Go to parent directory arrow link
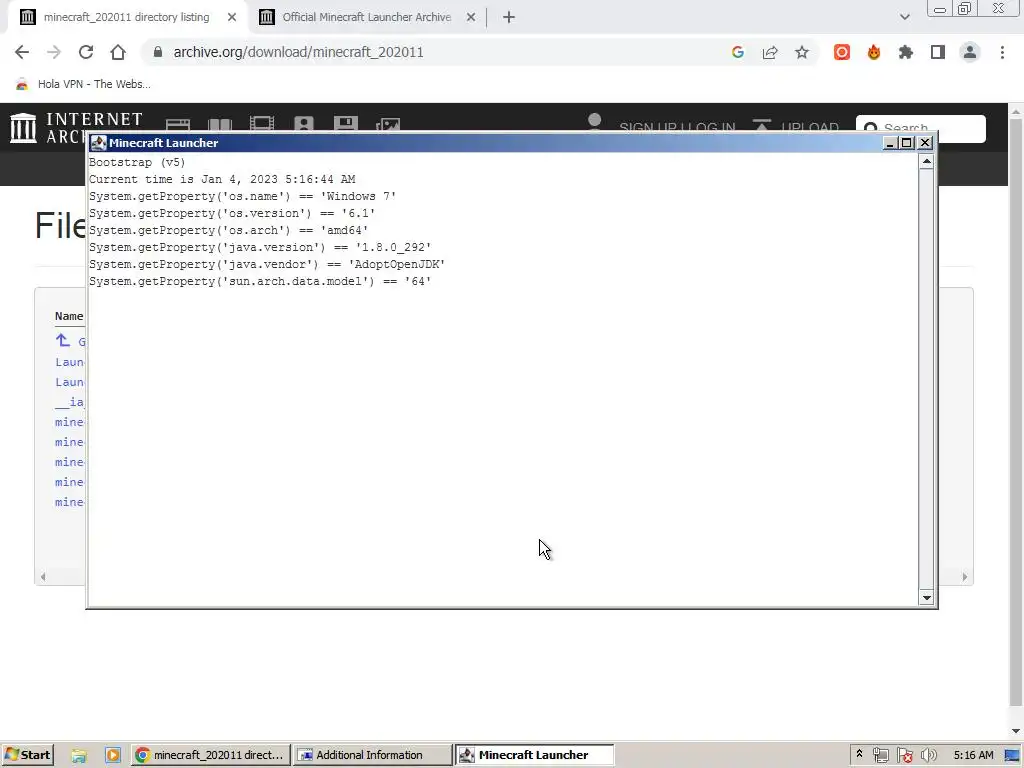This screenshot has width=1024, height=768. point(63,340)
